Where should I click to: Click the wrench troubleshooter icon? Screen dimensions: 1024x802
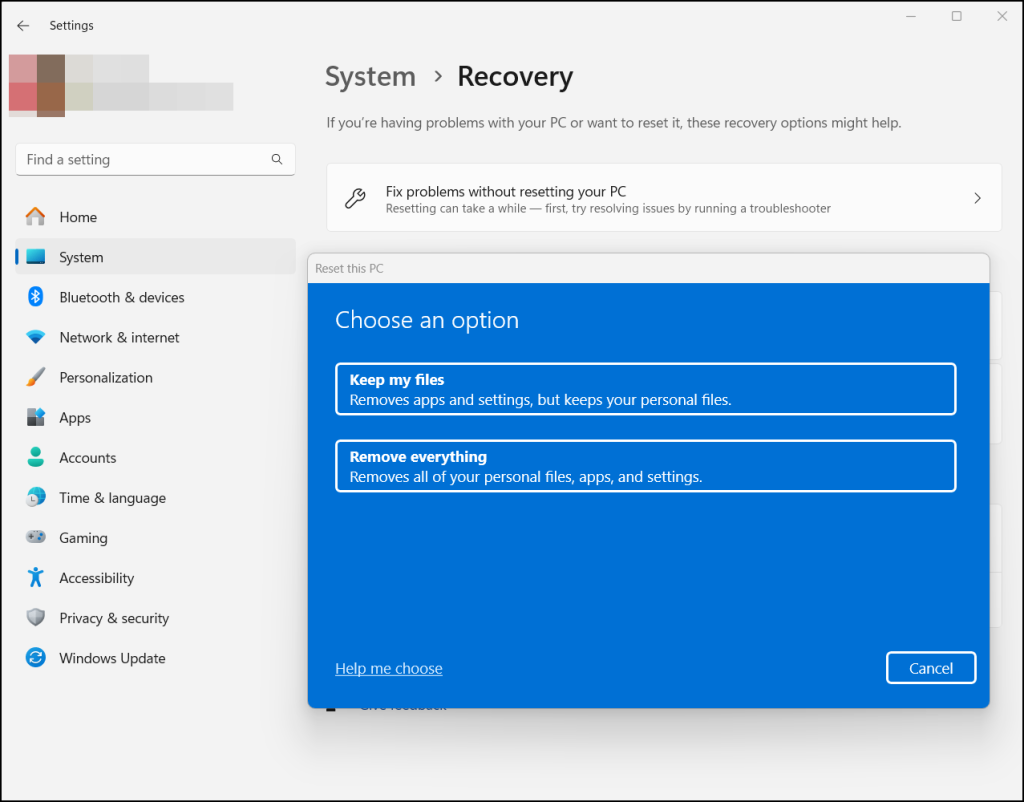pos(355,197)
